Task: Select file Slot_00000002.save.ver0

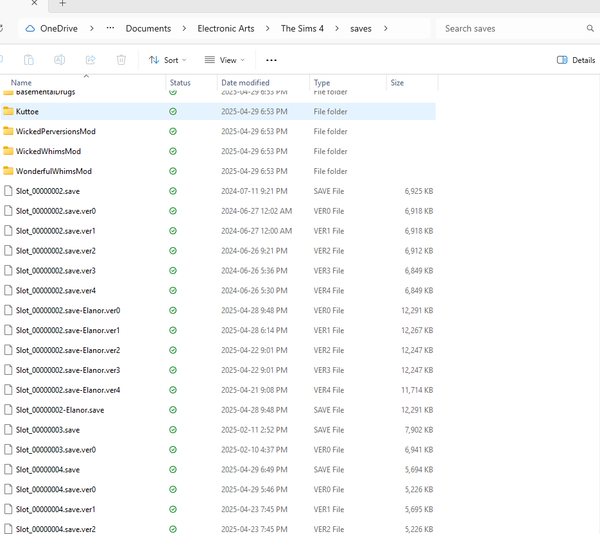Action: click(x=56, y=211)
